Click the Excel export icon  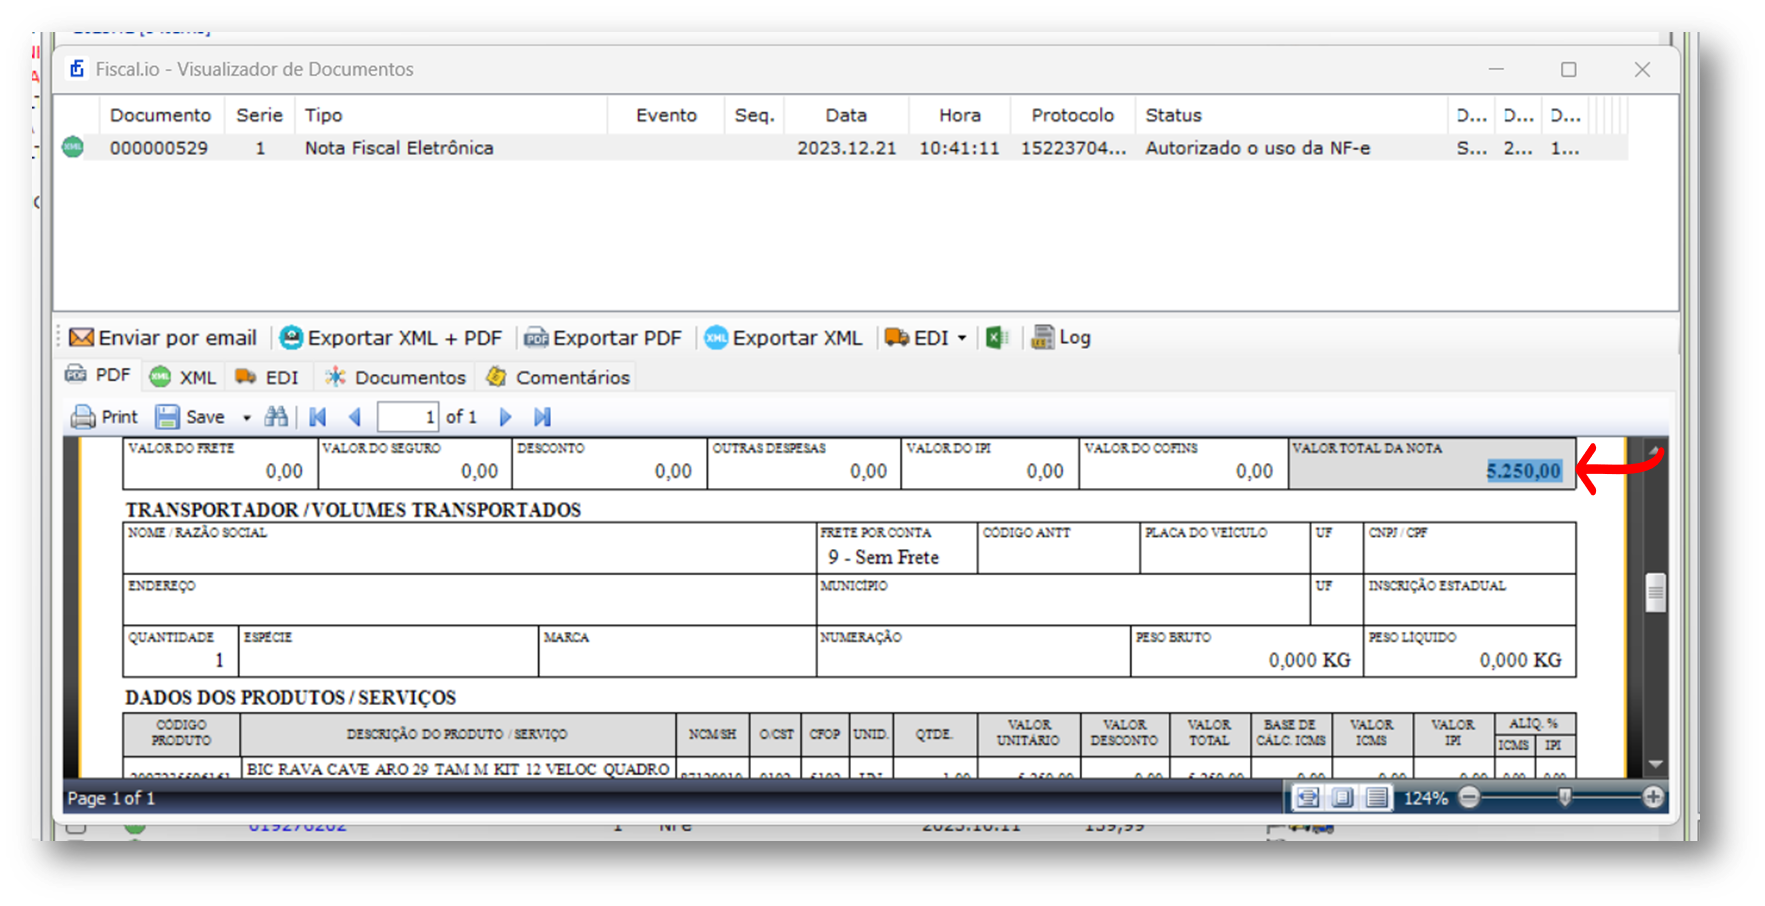[996, 338]
